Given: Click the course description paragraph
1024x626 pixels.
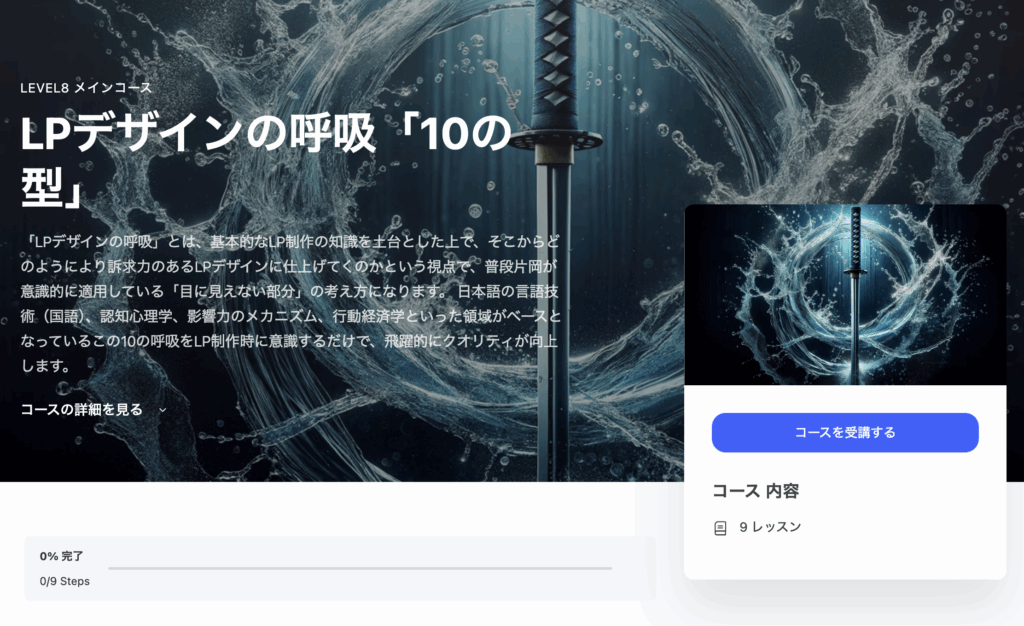Looking at the screenshot, I should tap(291, 304).
